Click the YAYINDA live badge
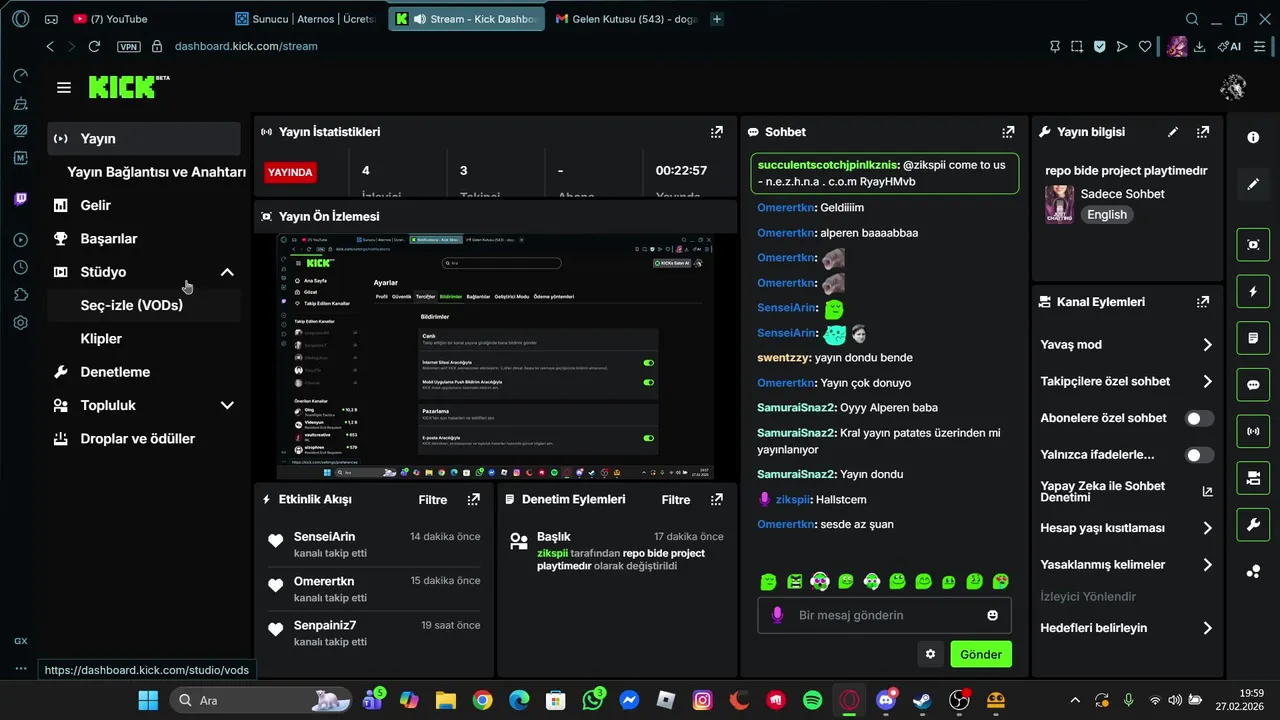 tap(290, 172)
